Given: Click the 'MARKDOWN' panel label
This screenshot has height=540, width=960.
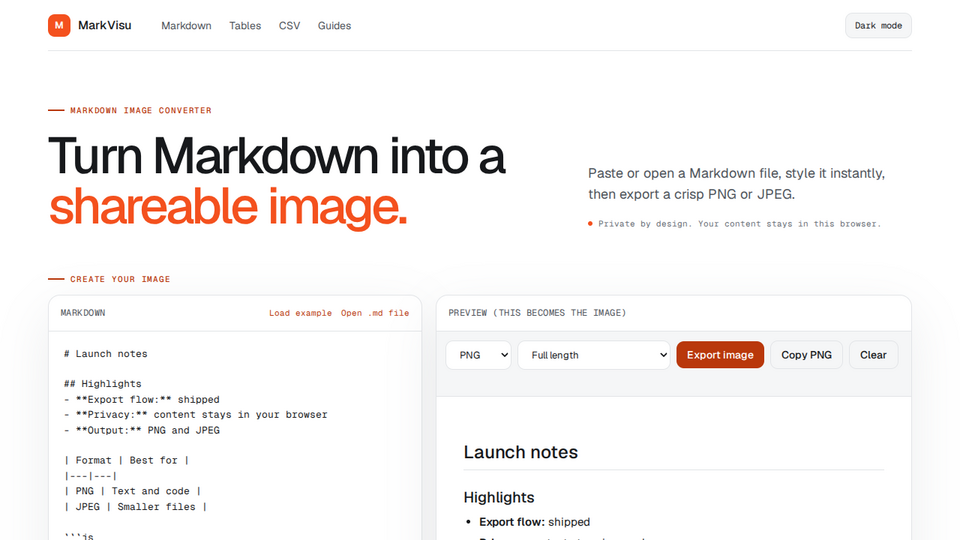Looking at the screenshot, I should pos(83,313).
